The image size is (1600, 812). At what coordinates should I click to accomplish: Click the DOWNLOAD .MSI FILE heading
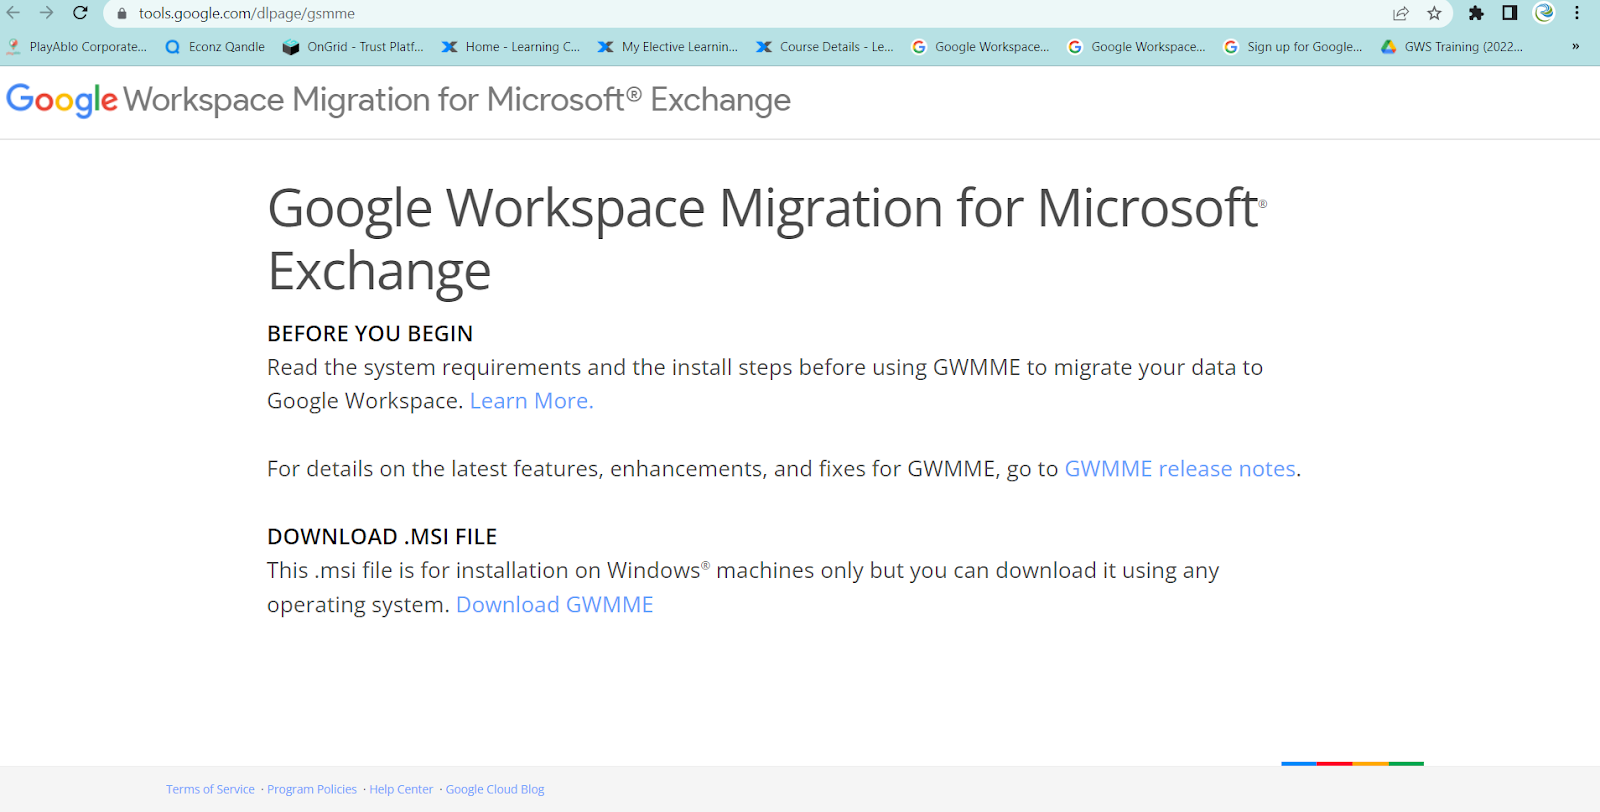(x=382, y=537)
